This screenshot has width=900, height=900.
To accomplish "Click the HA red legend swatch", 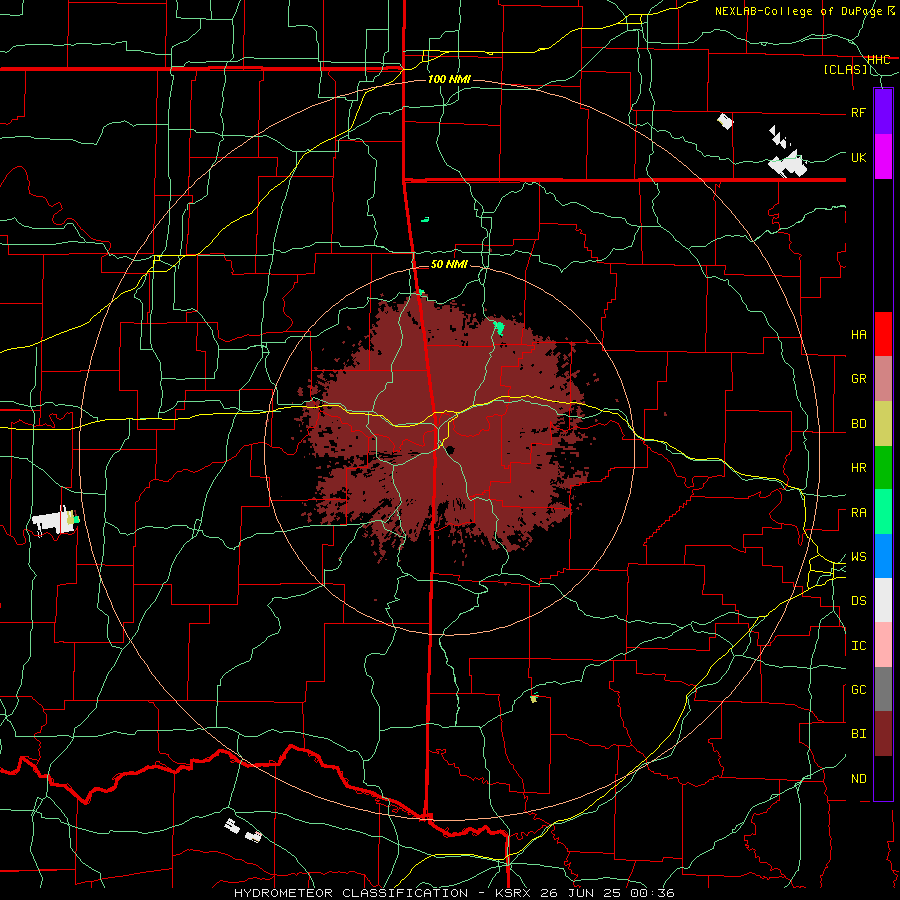I will click(883, 334).
